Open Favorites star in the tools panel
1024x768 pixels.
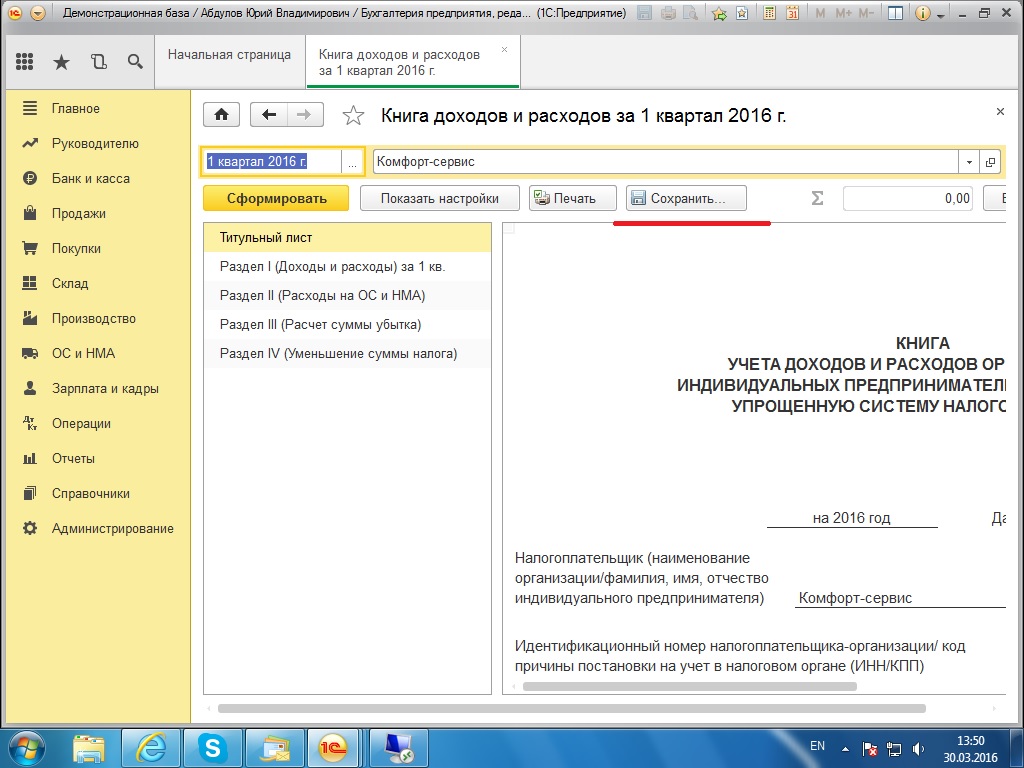[x=61, y=62]
